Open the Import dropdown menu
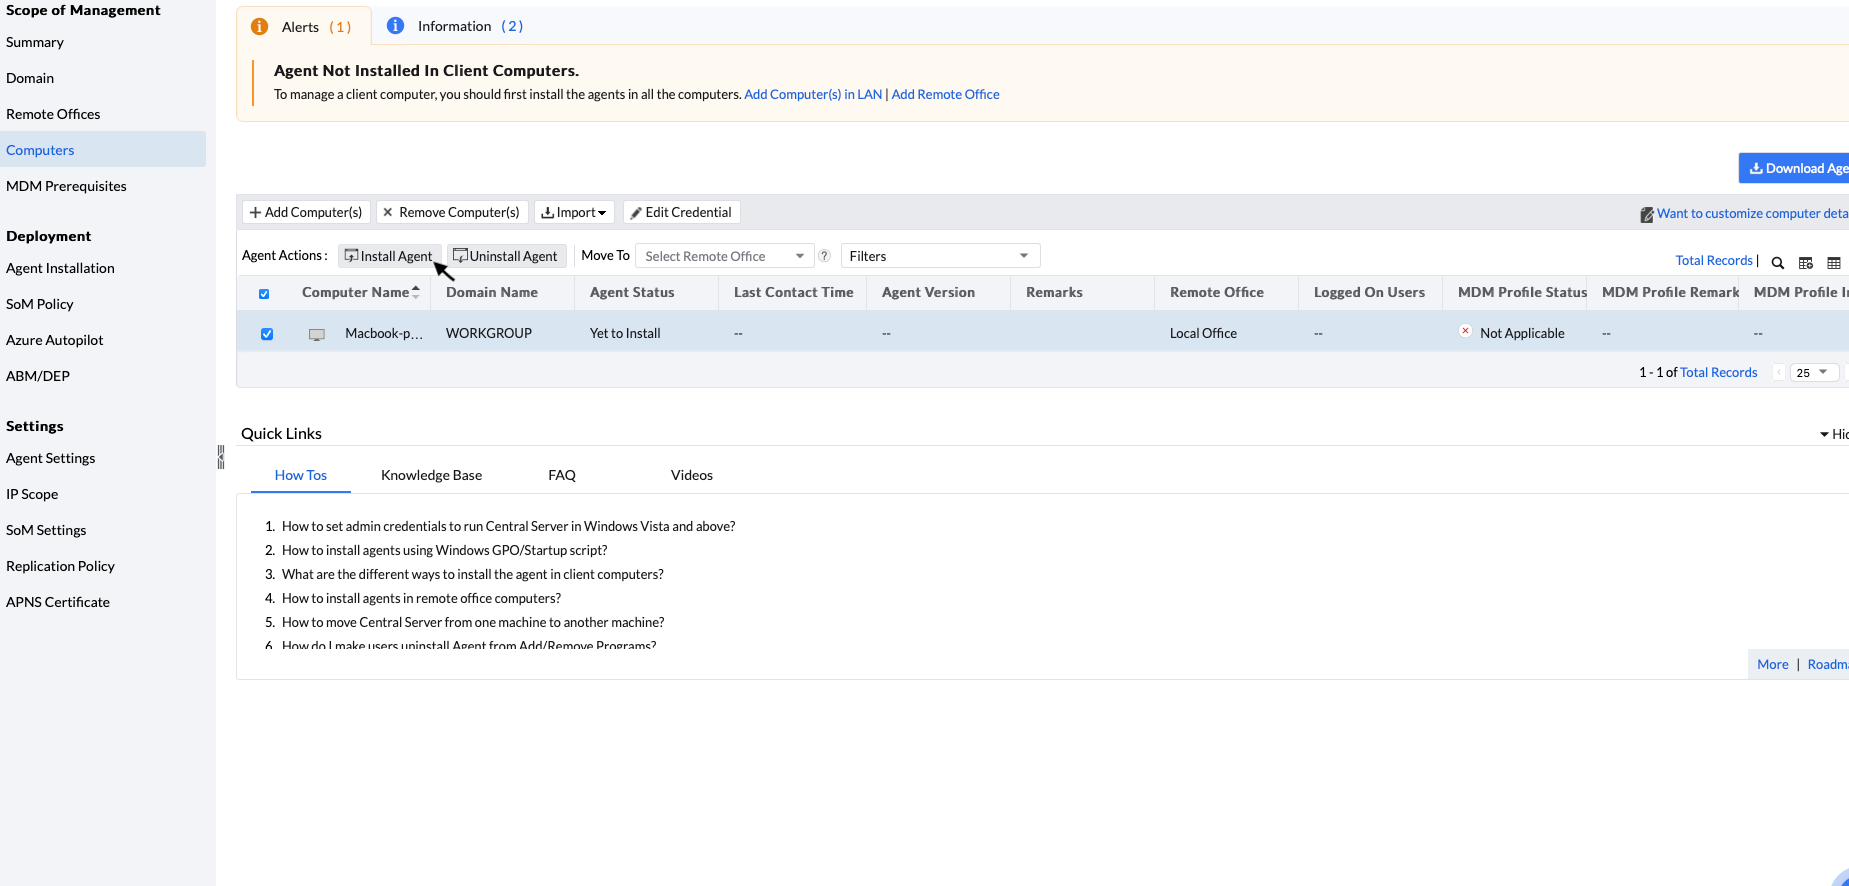This screenshot has width=1849, height=886. pyautogui.click(x=574, y=212)
